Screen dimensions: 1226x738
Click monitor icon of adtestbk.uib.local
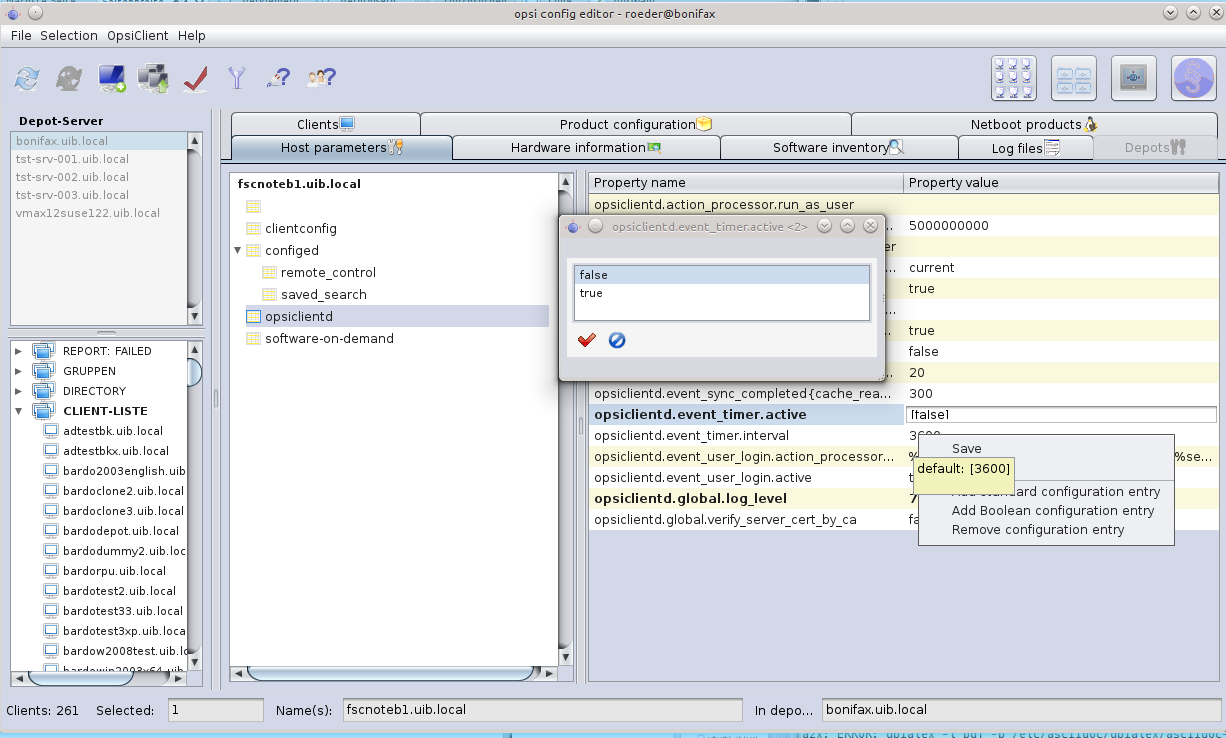[x=51, y=431]
